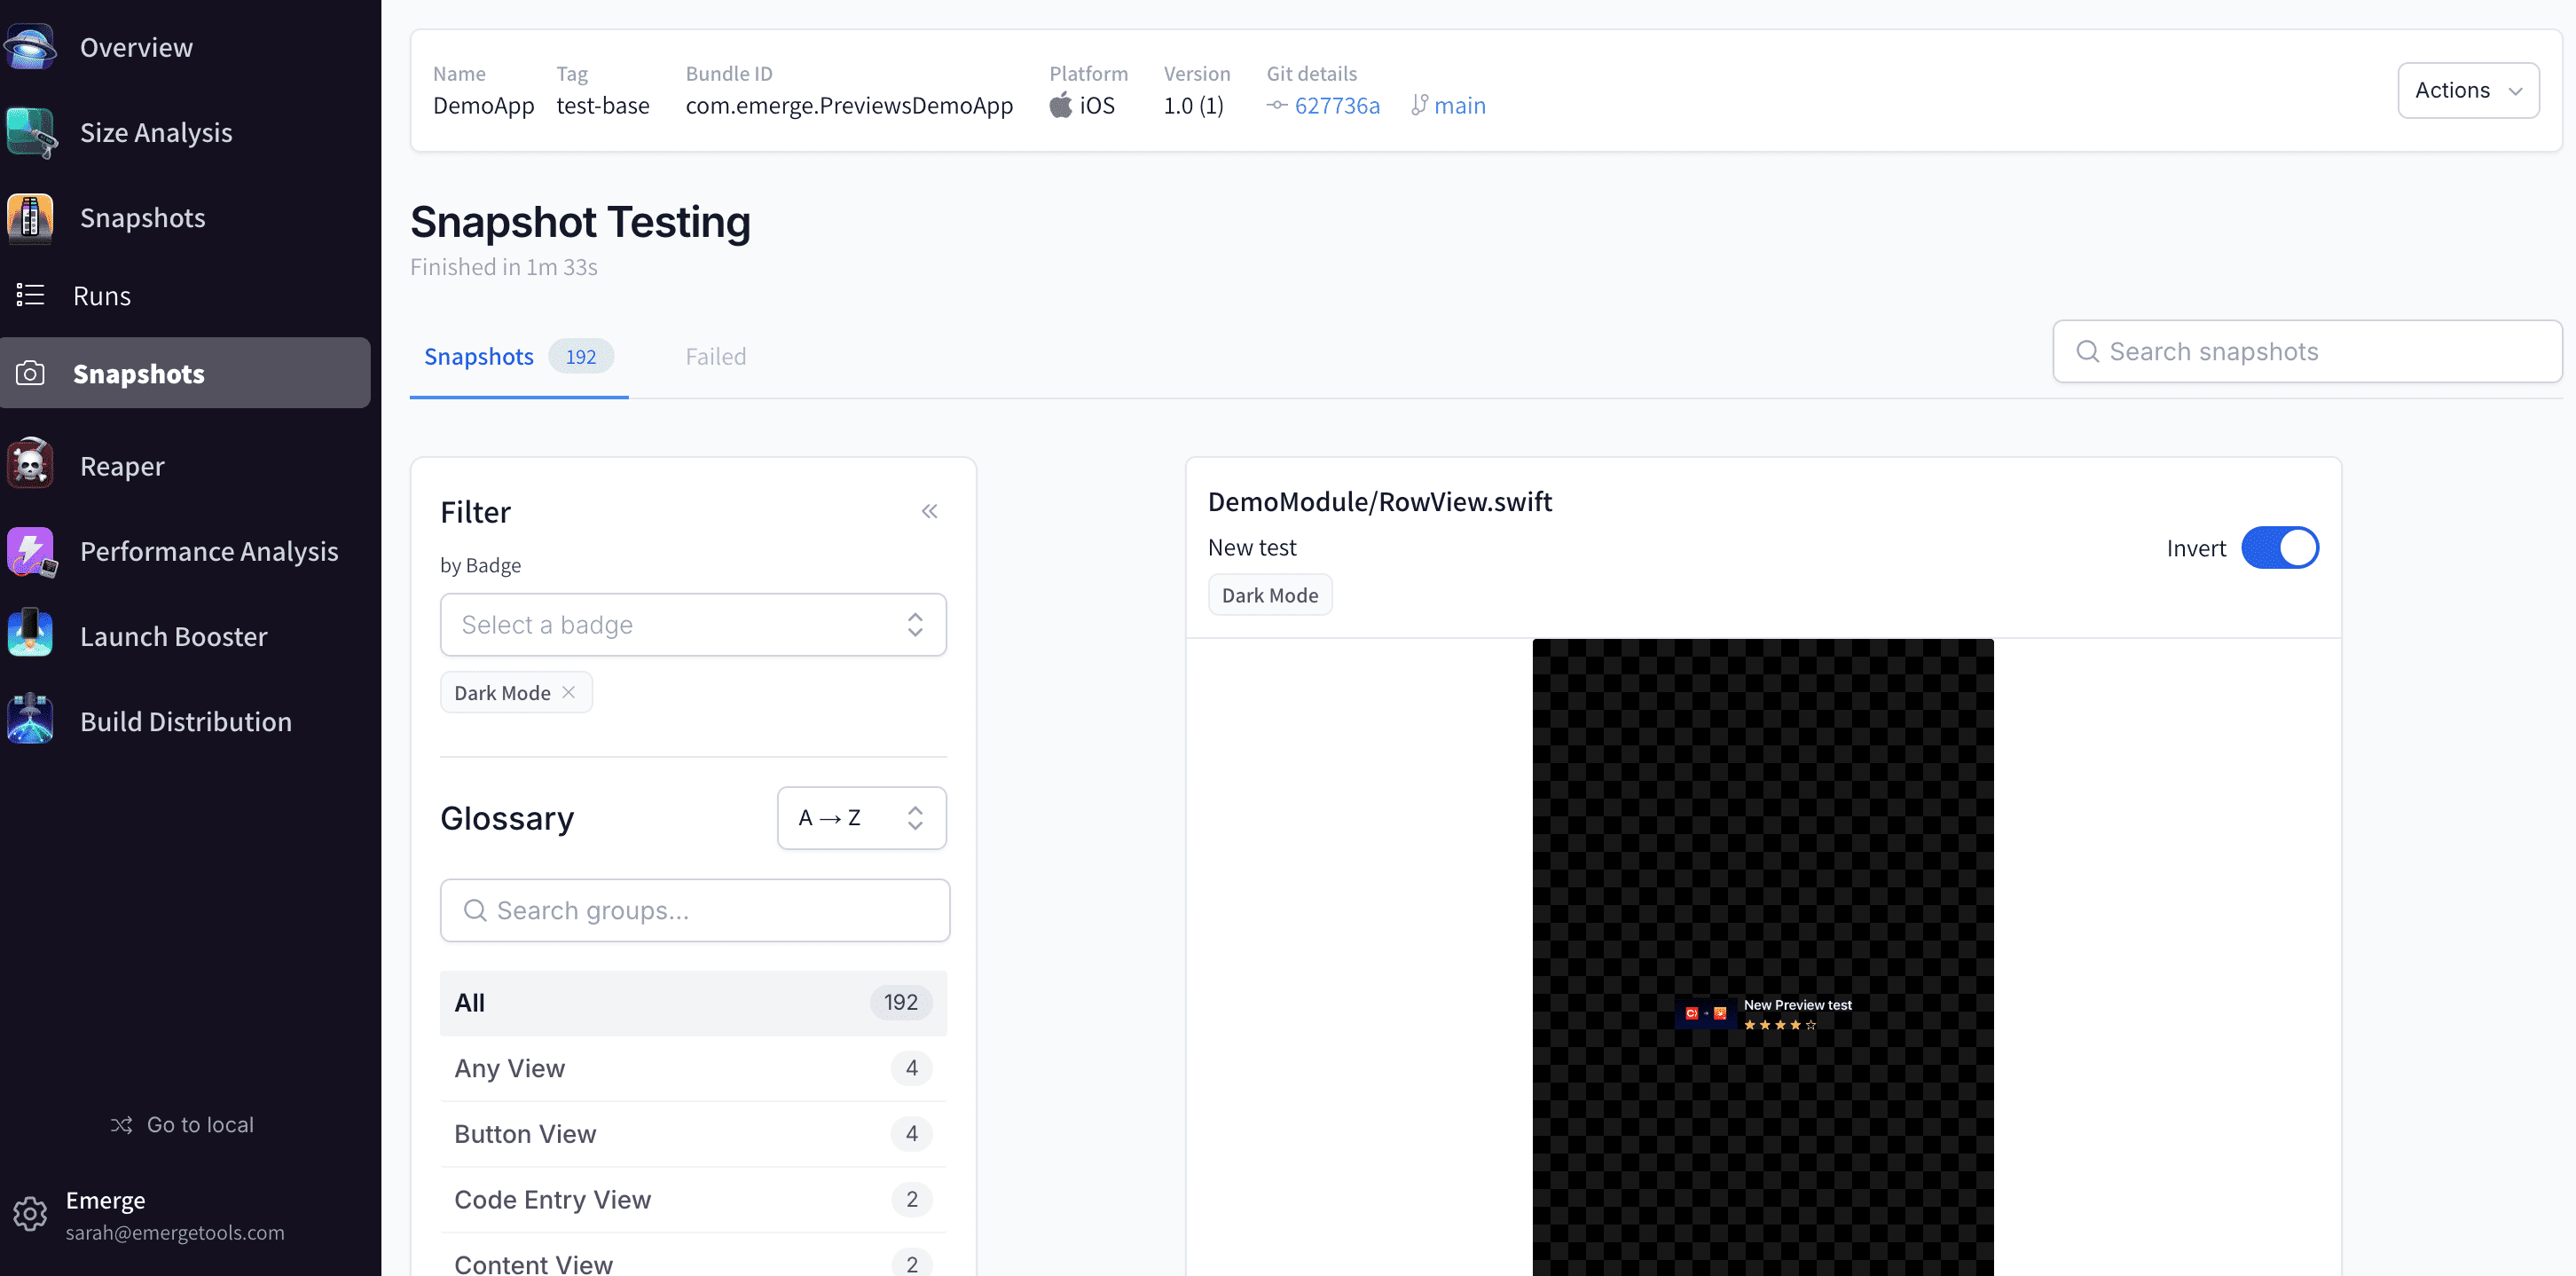Remove the Dark Mode badge filter
The width and height of the screenshot is (2576, 1276).
[569, 692]
